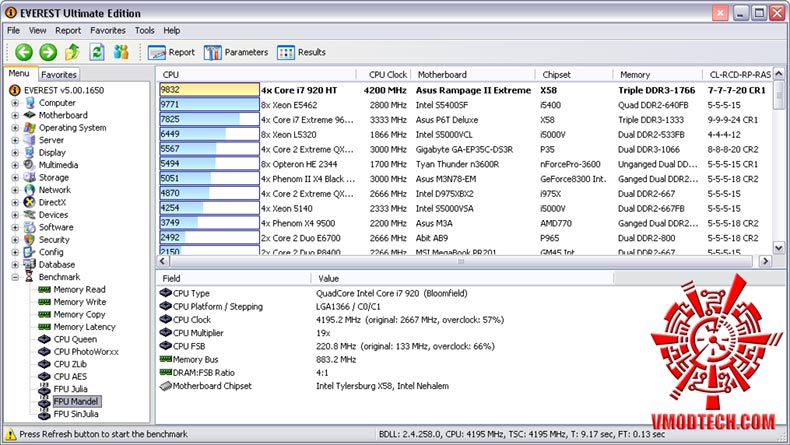The height and width of the screenshot is (445, 790).
Task: Sort by CPU Clock column header
Action: (384, 75)
